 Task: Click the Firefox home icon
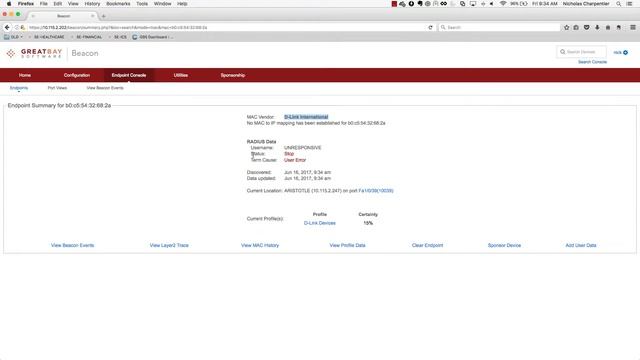[608, 27]
